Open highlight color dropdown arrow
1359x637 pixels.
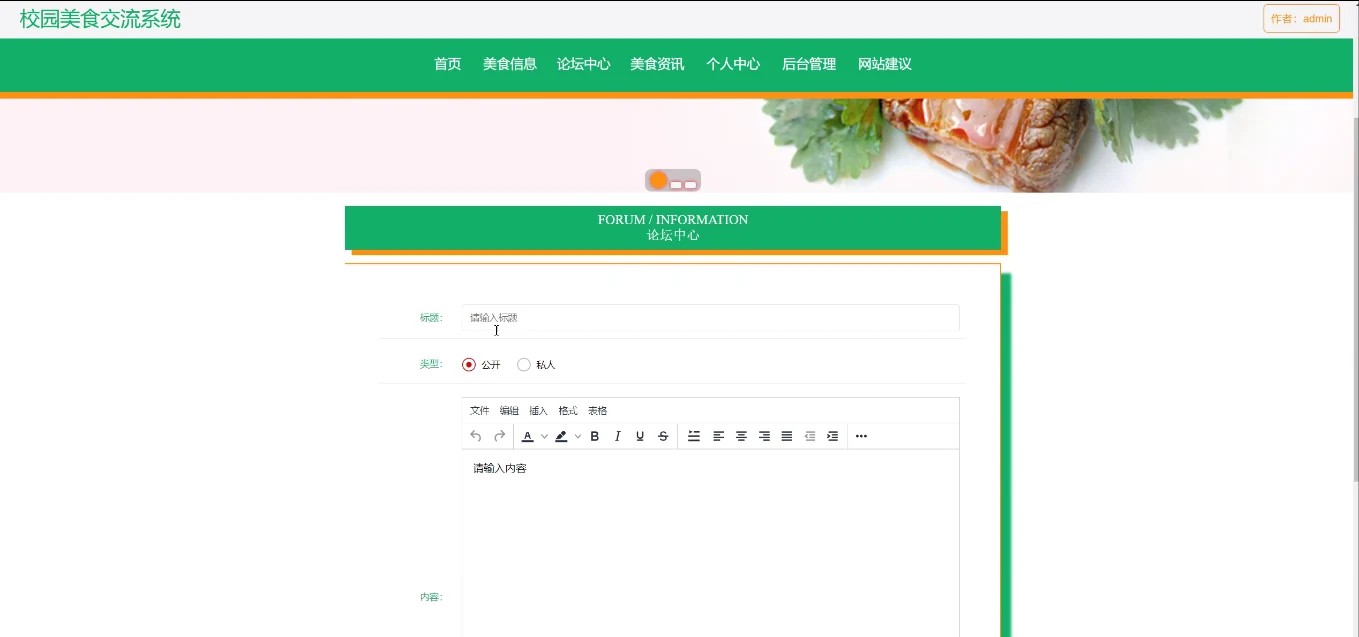(577, 436)
